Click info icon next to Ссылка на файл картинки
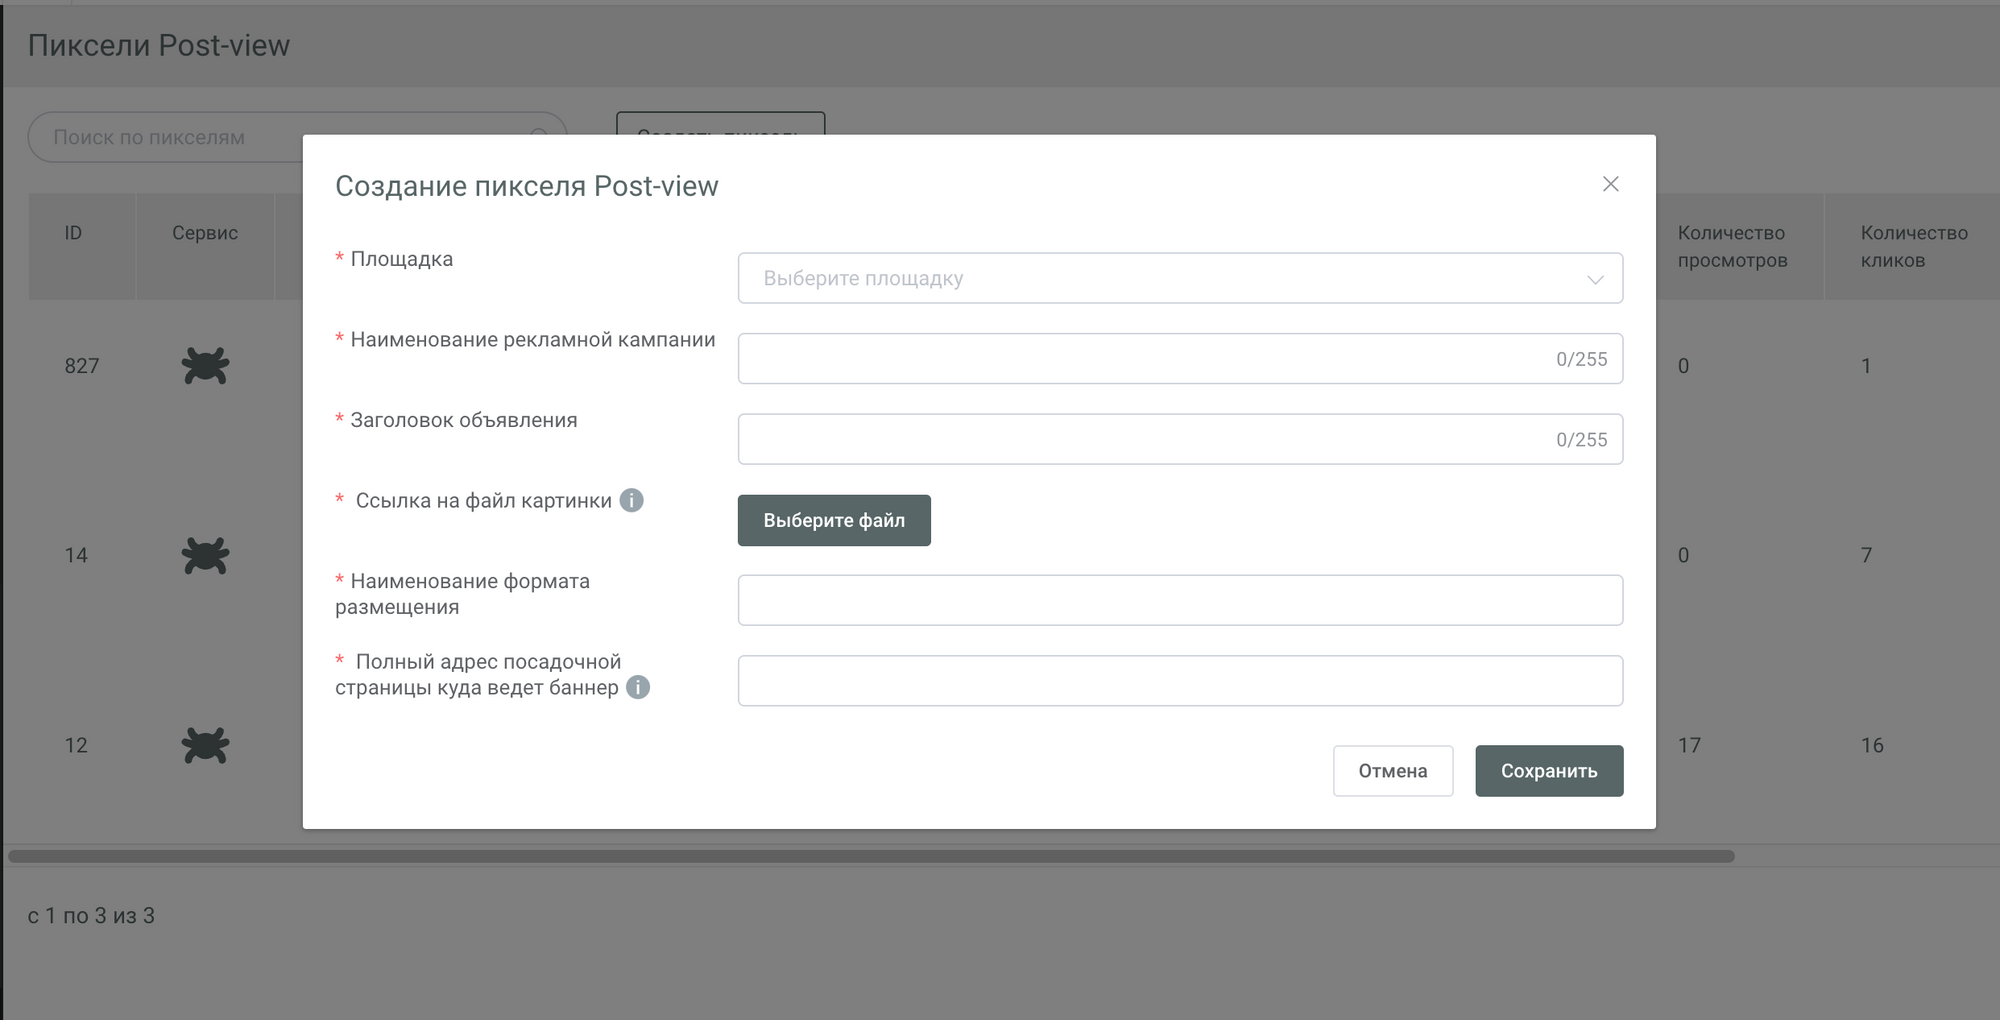The width and height of the screenshot is (2000, 1020). tap(631, 500)
